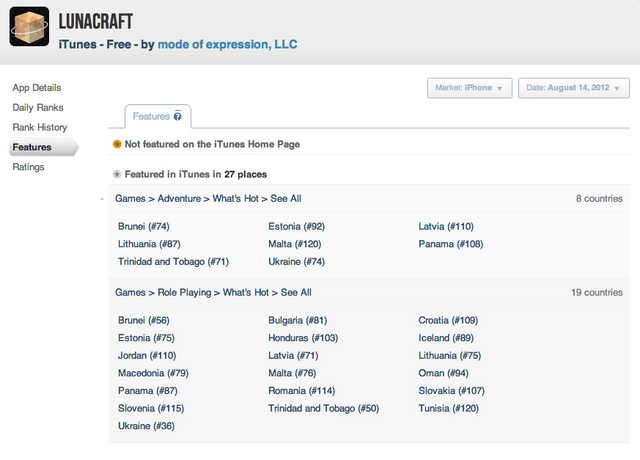Screen dimensions: 640x460
Task: Select Romania (#114) entry
Action: pyautogui.click(x=302, y=390)
